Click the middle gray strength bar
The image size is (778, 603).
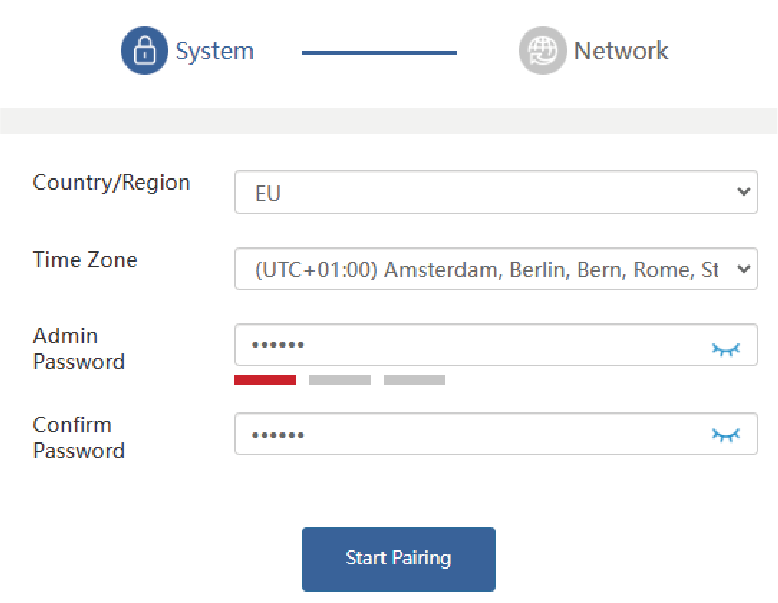[340, 380]
